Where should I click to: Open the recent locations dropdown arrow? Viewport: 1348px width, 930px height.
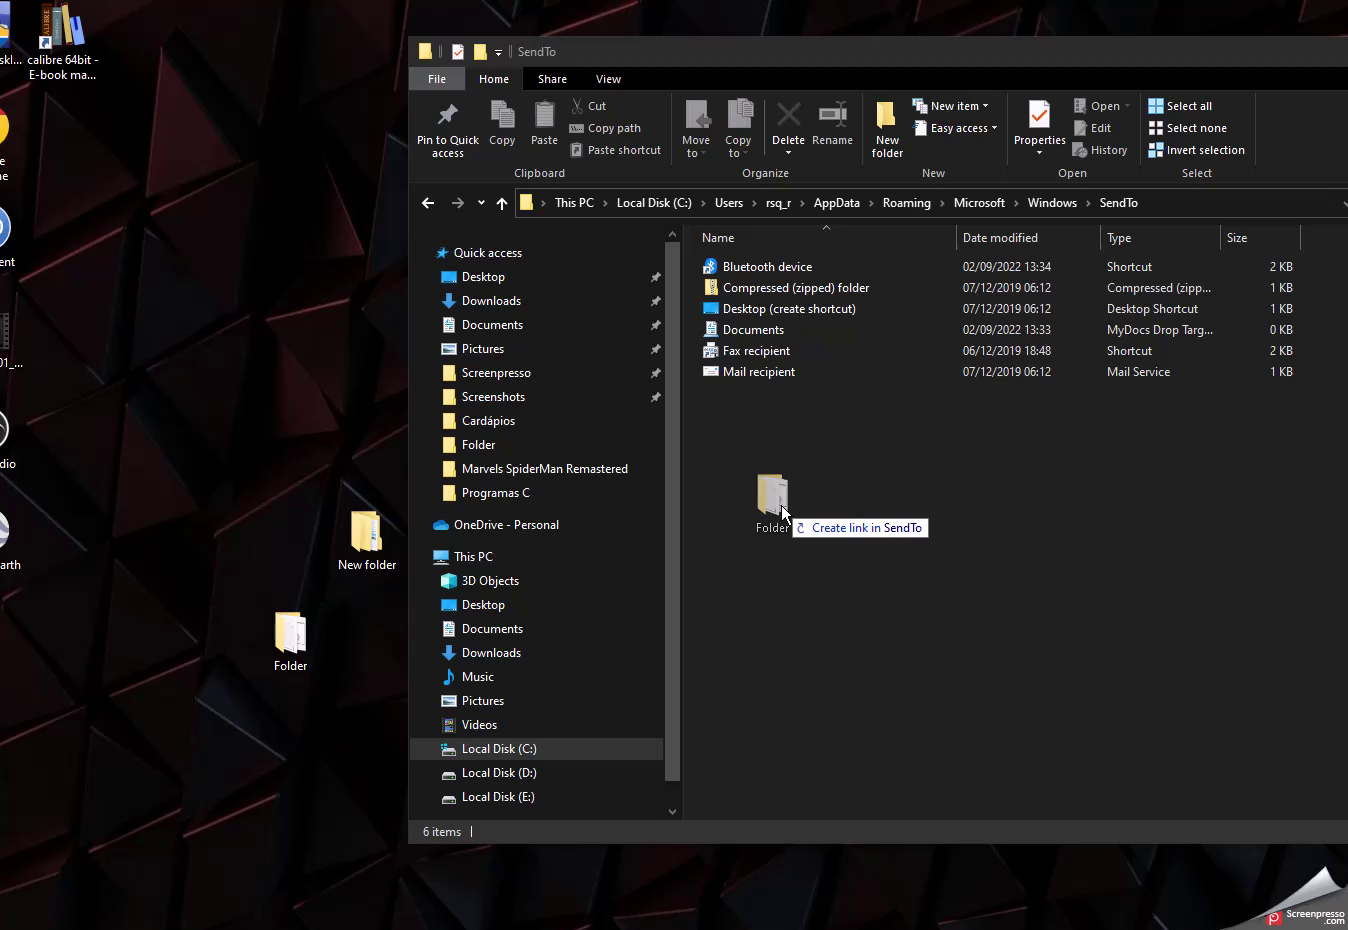coord(481,203)
